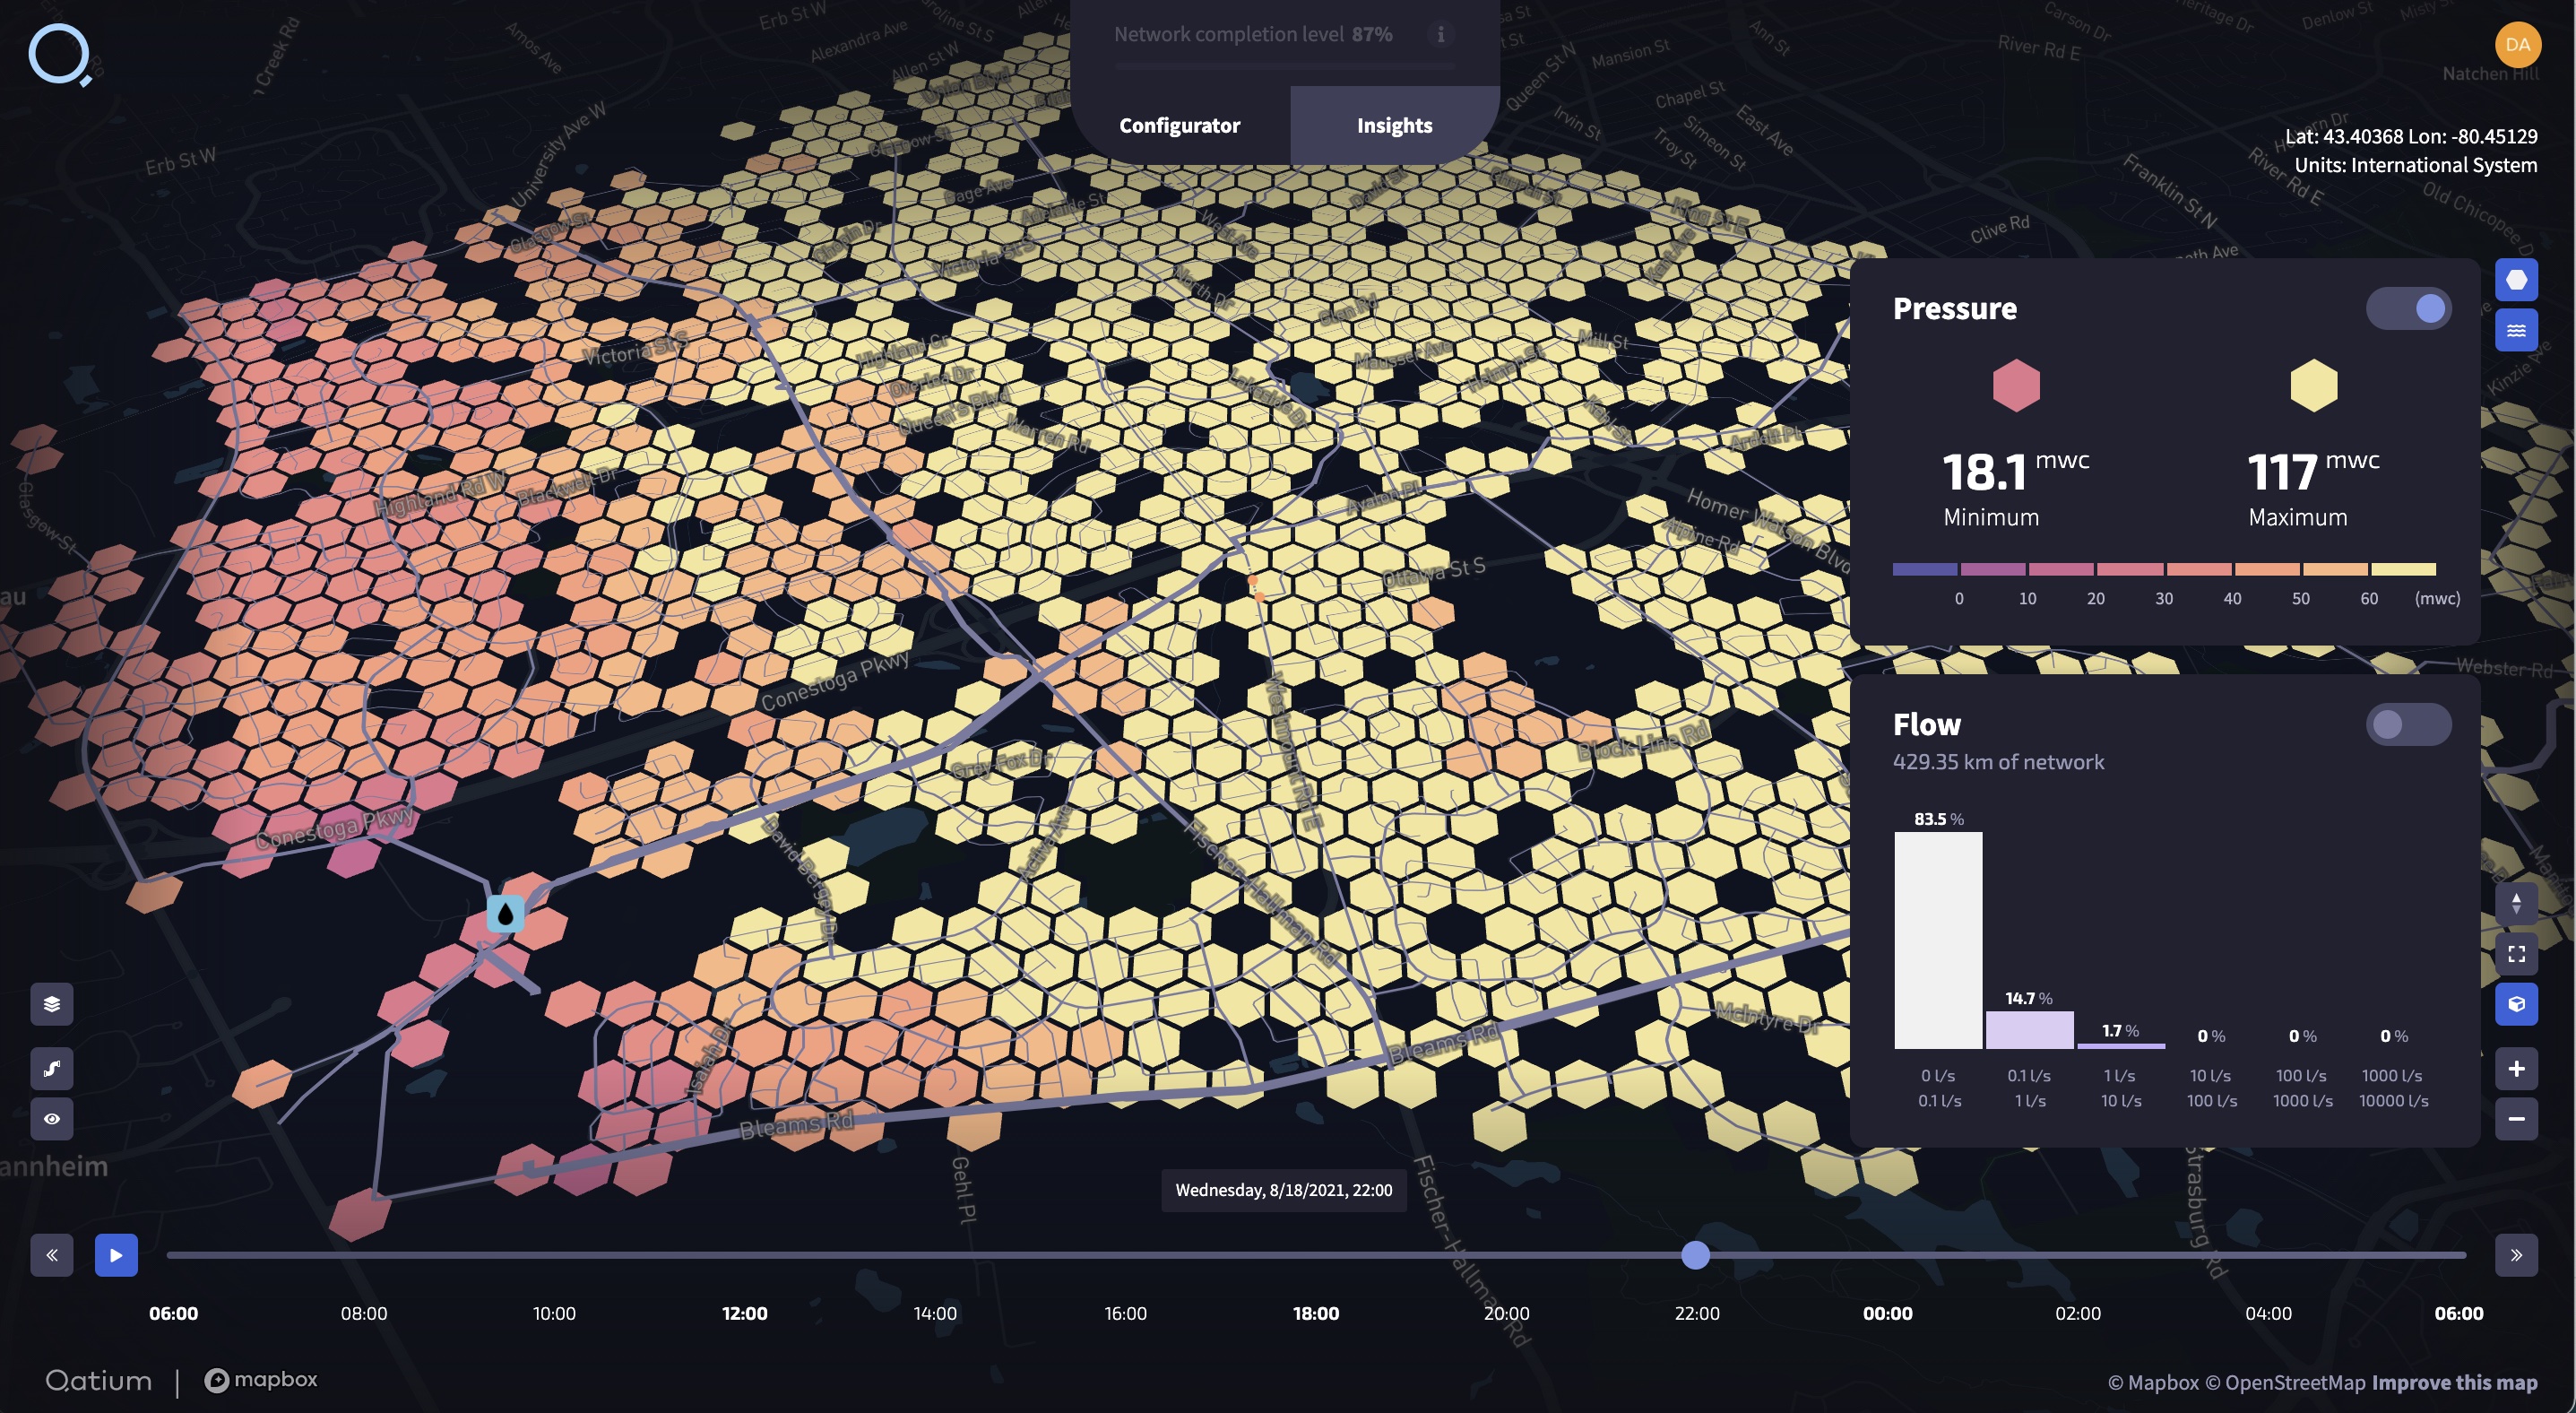This screenshot has width=2576, height=1413.
Task: Skip forward with double-chevron right button
Action: pyautogui.click(x=2516, y=1255)
